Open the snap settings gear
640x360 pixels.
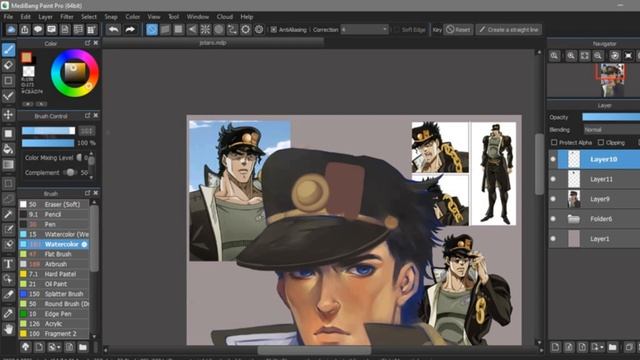click(x=259, y=29)
